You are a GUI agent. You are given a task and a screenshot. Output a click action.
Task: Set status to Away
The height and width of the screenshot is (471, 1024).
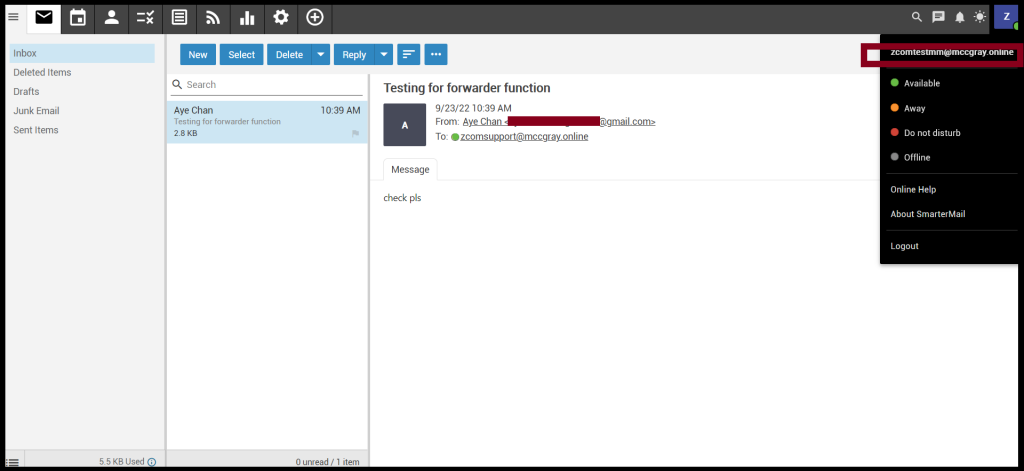tap(908, 108)
